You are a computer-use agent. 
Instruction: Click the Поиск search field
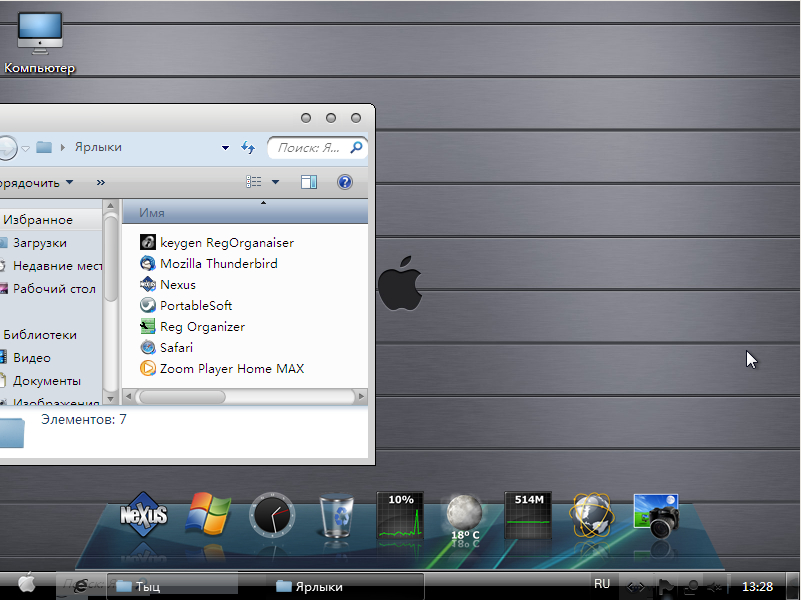[x=308, y=148]
